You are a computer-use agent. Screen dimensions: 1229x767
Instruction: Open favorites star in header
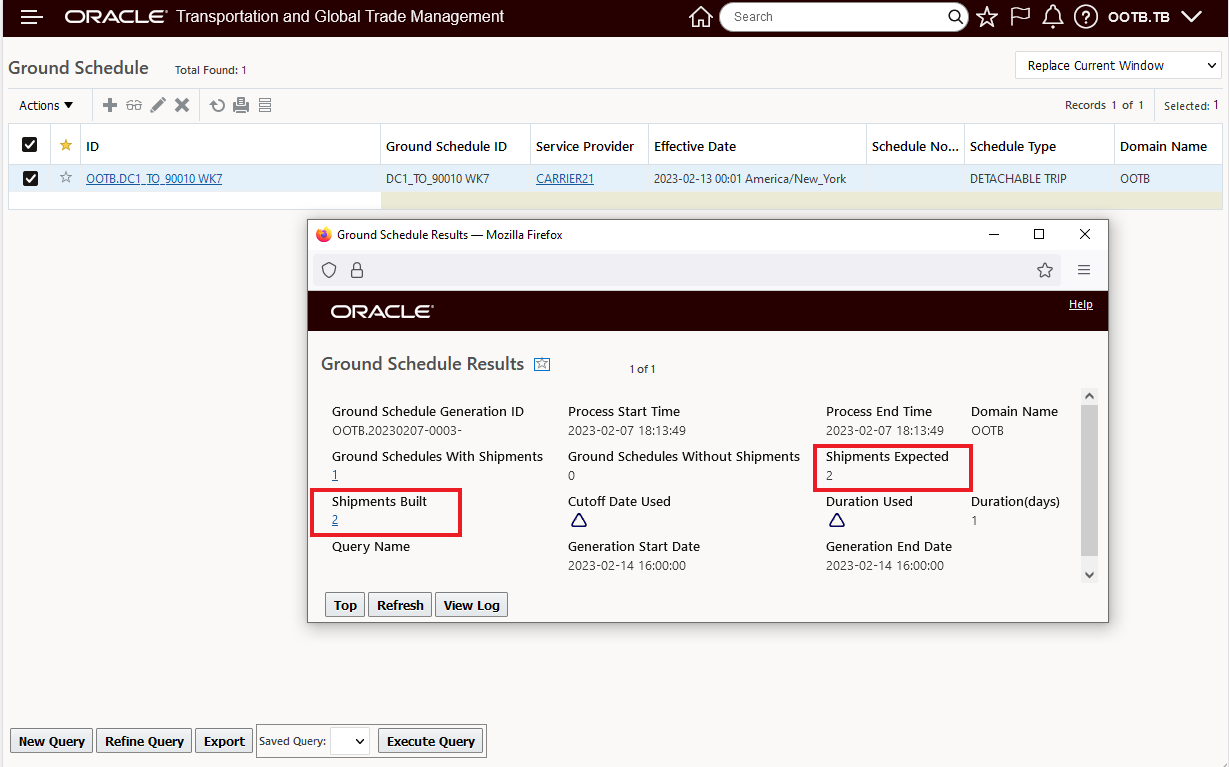(987, 17)
